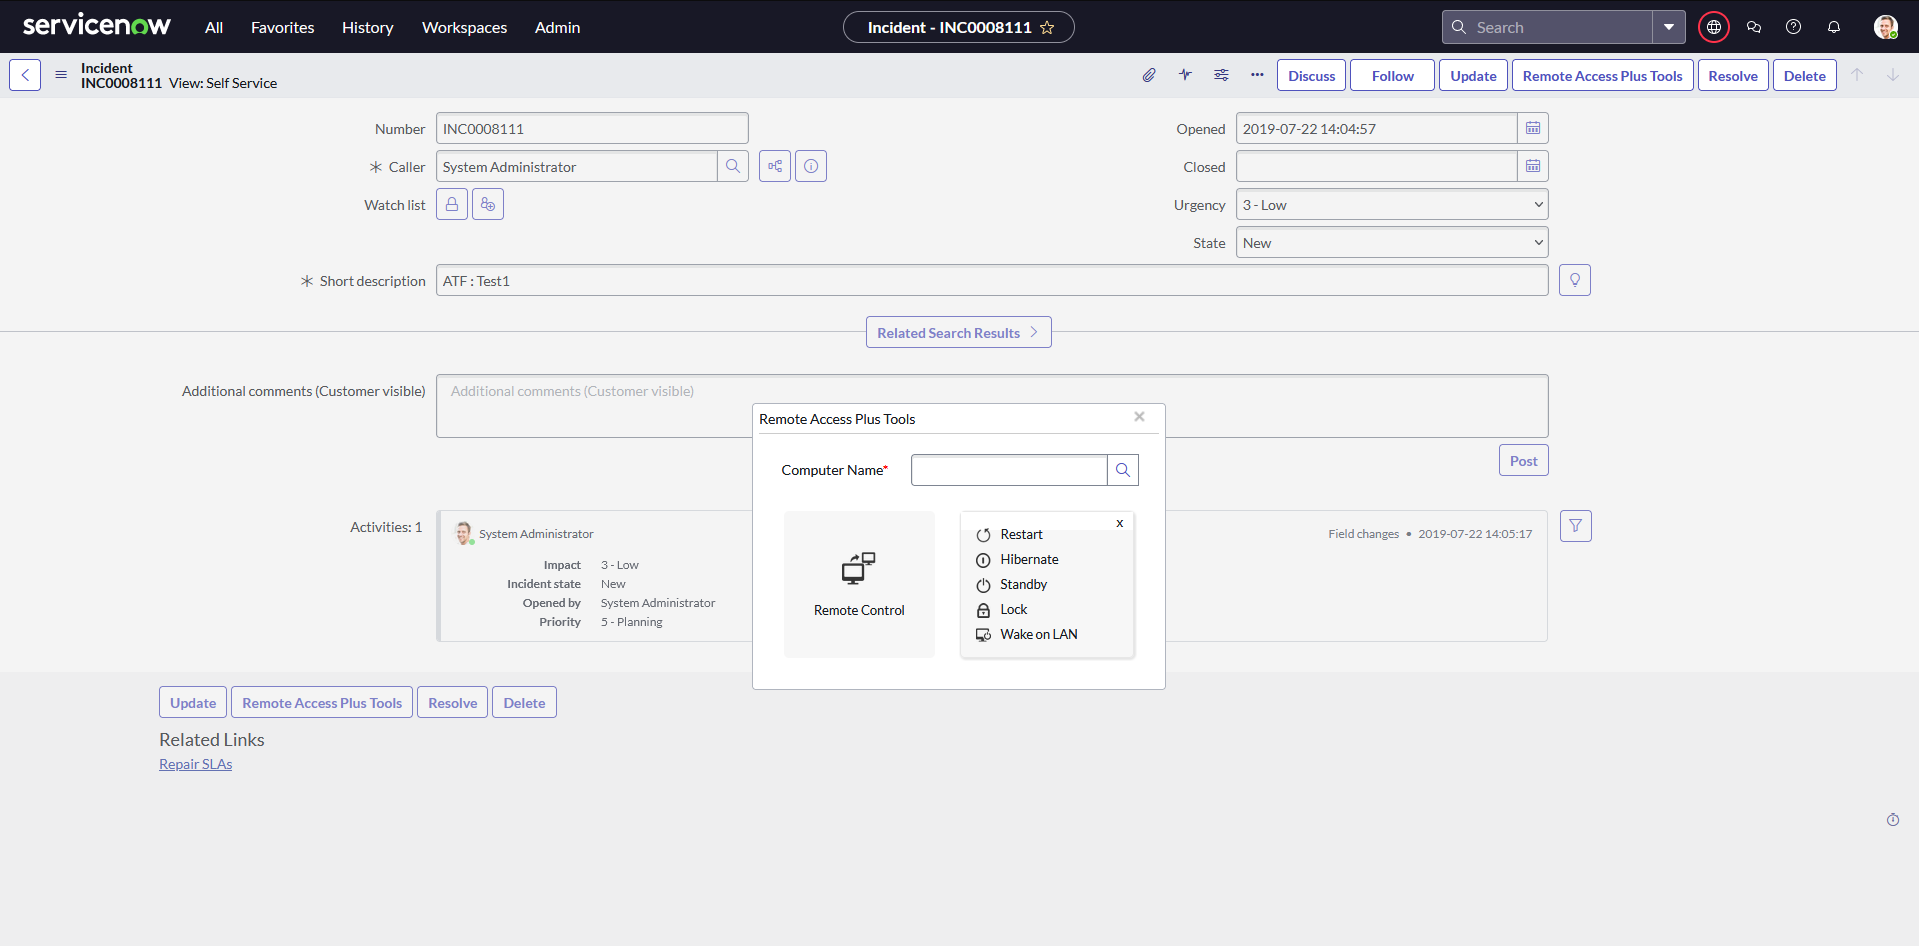Show related incidents map icon next to Caller

(775, 167)
